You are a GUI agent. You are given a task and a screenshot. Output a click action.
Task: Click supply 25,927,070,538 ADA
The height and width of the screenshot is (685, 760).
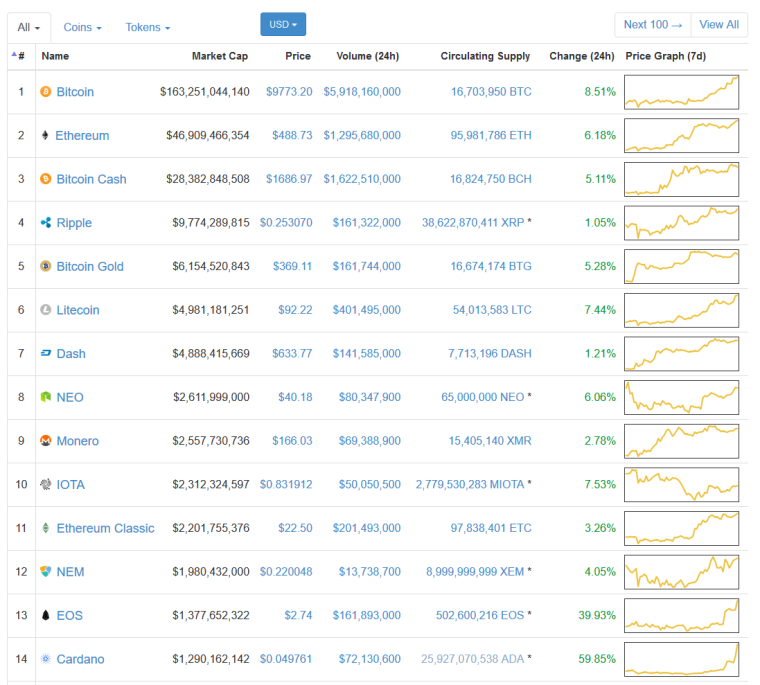[x=473, y=659]
